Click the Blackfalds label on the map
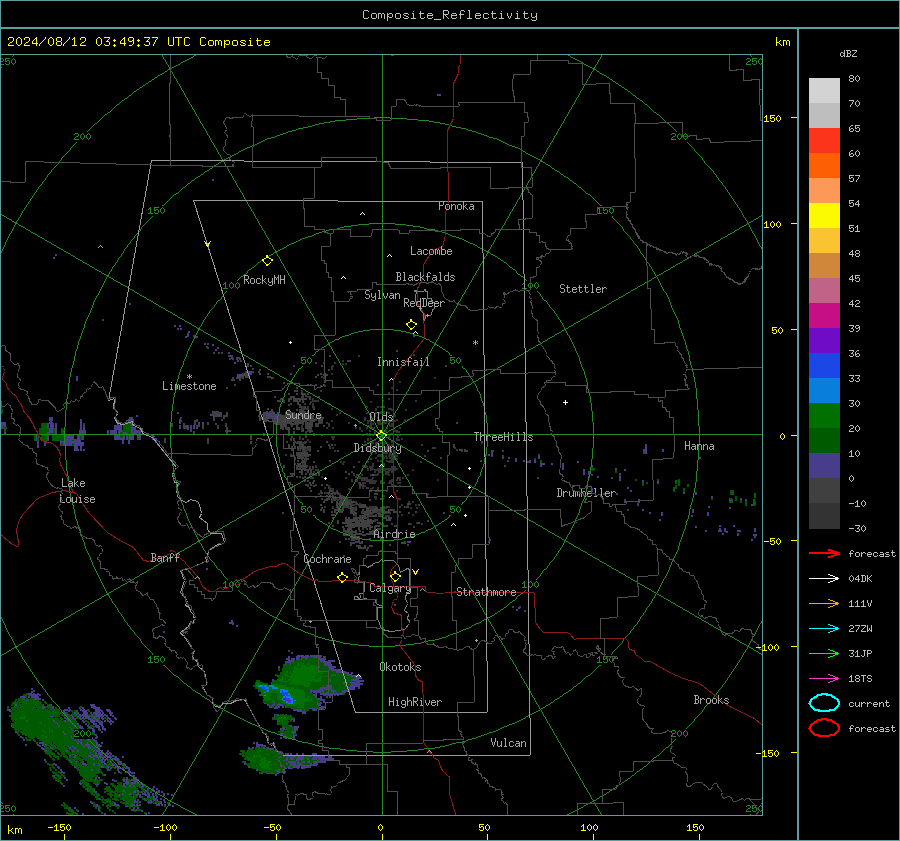This screenshot has width=900, height=841. pyautogui.click(x=425, y=277)
